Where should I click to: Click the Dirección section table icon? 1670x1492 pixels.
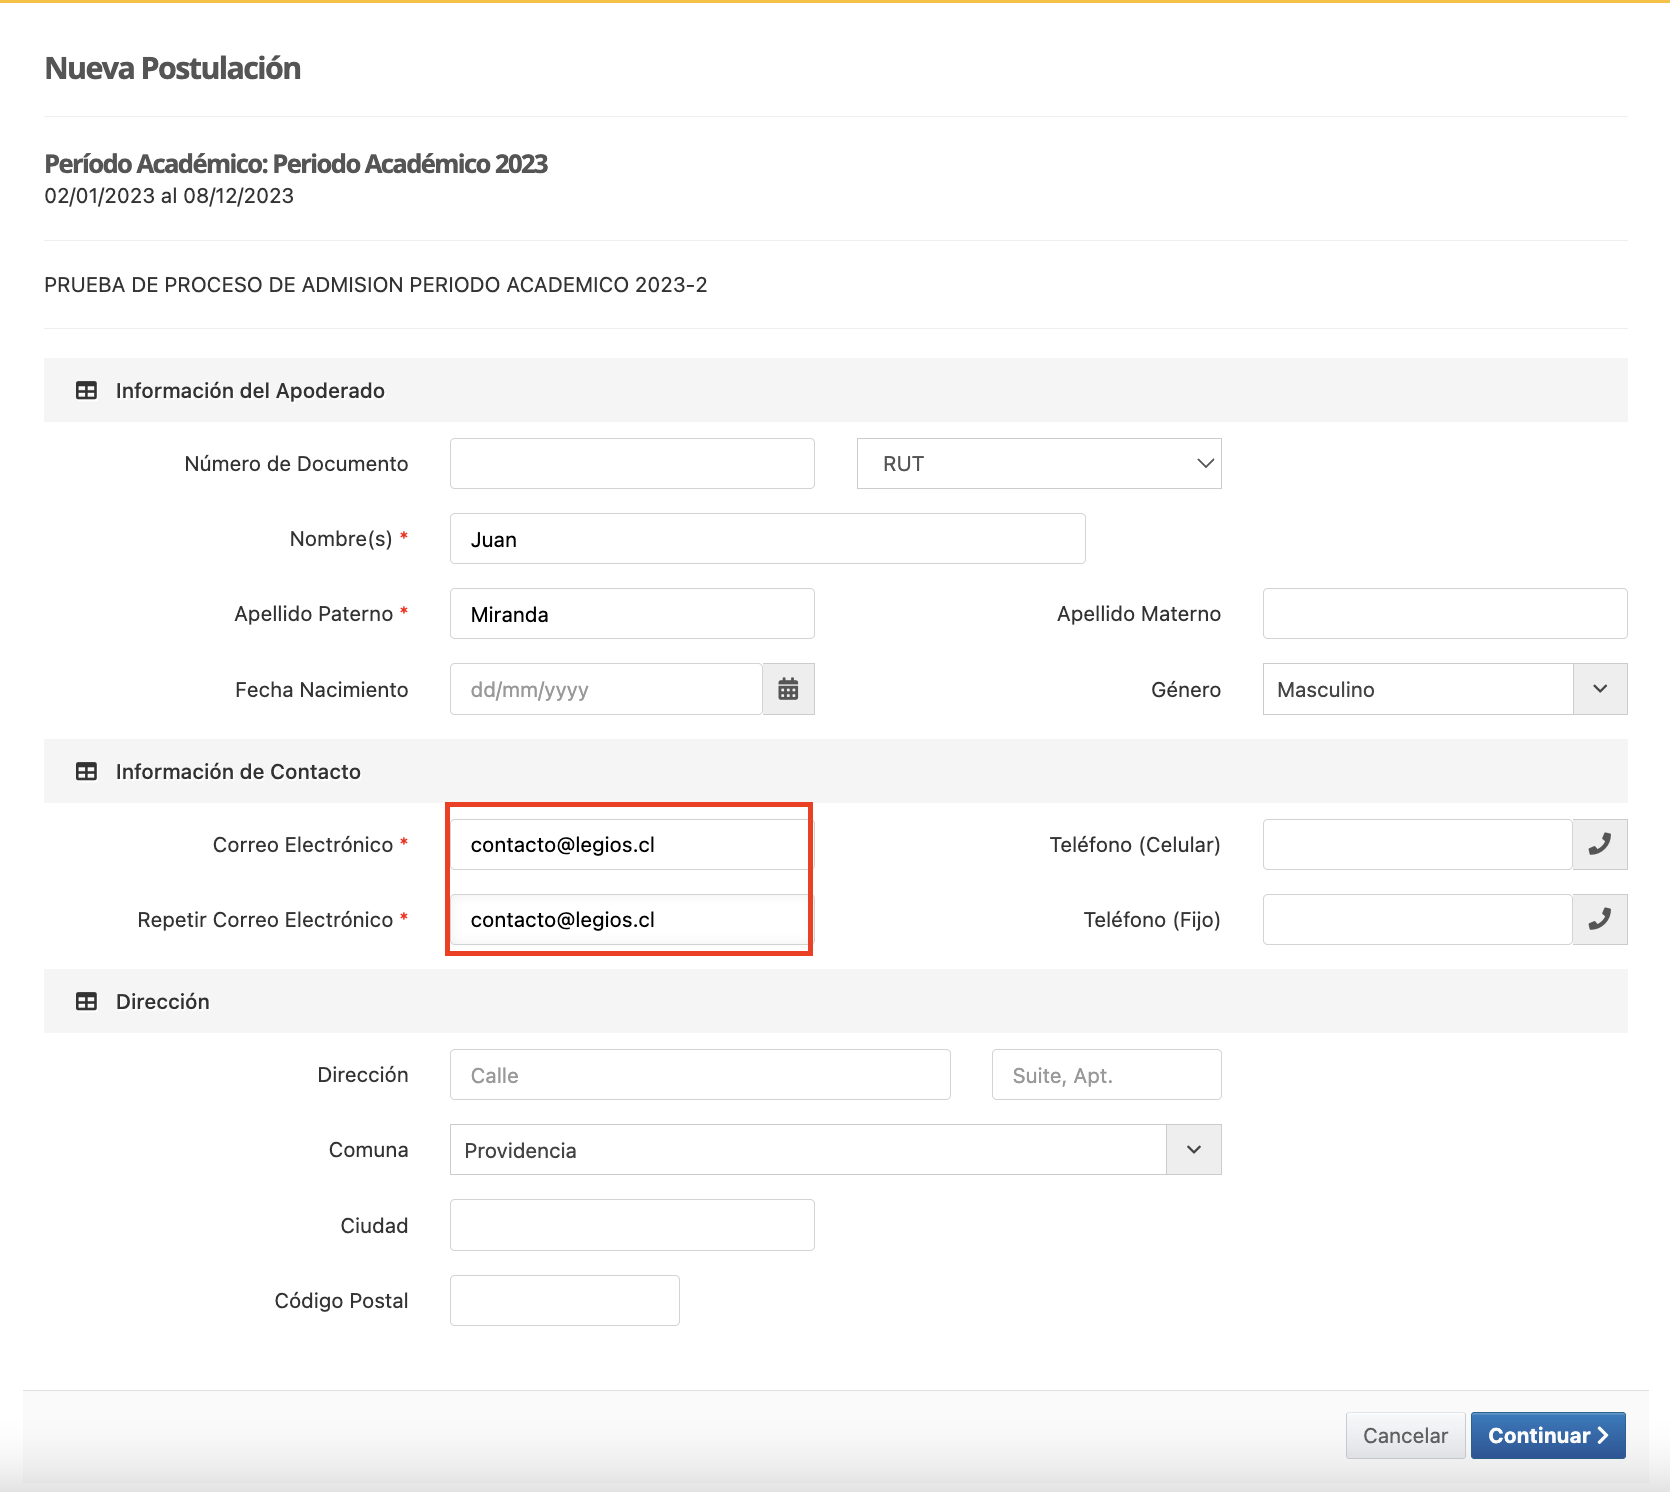pyautogui.click(x=87, y=1002)
